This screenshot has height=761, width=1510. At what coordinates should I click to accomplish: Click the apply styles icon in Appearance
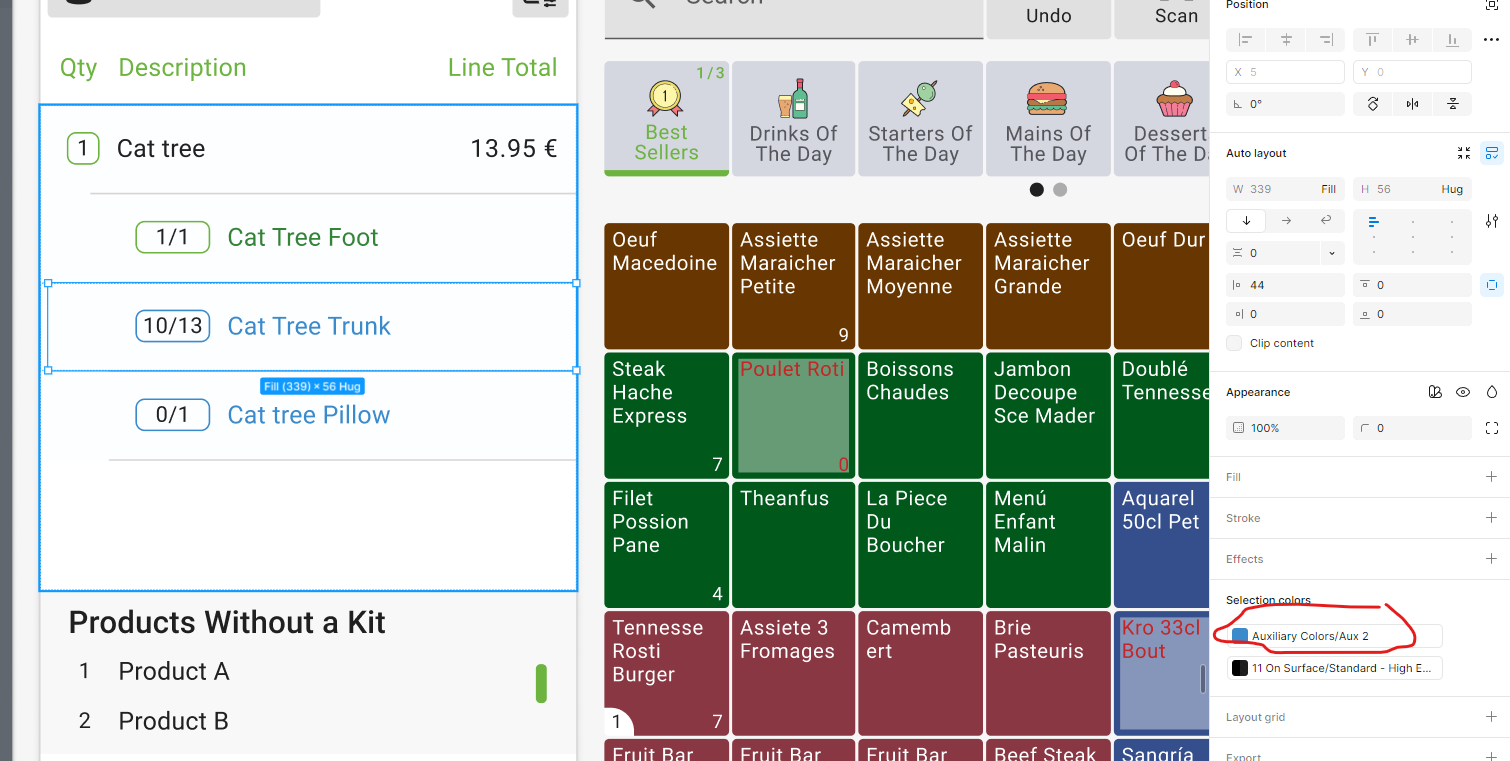[1435, 392]
